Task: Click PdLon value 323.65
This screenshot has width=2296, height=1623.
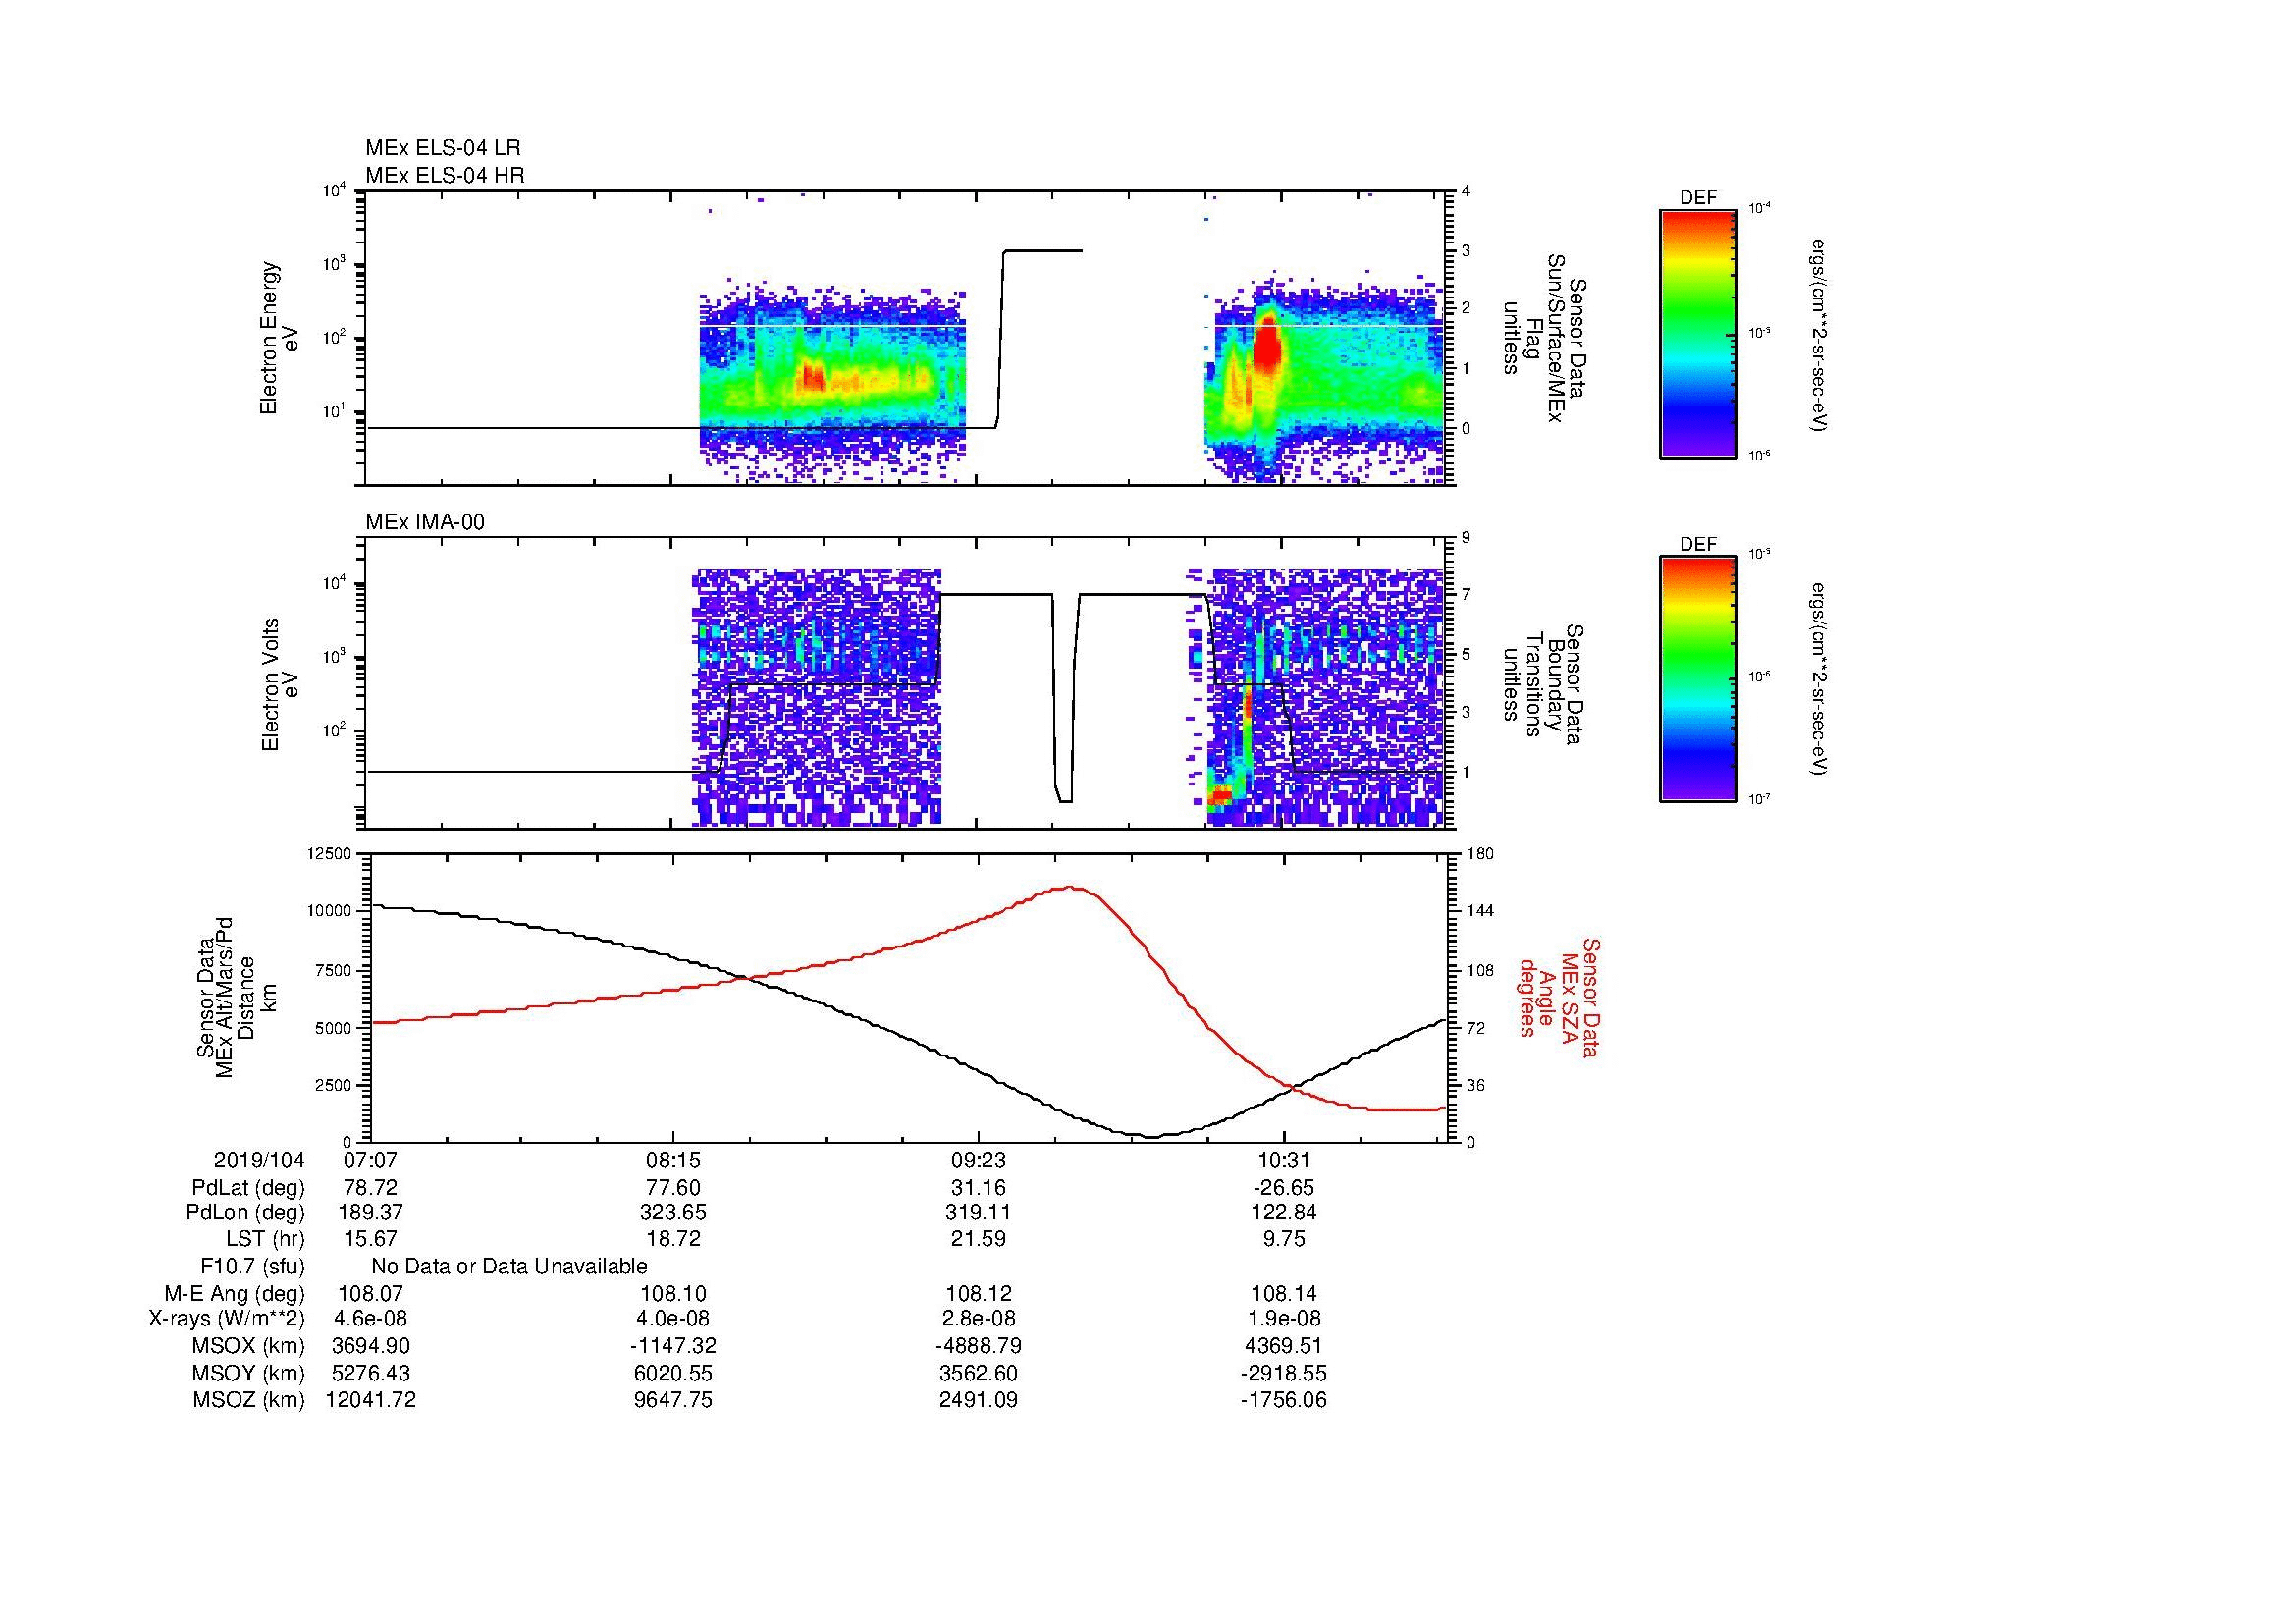Action: coord(673,1213)
